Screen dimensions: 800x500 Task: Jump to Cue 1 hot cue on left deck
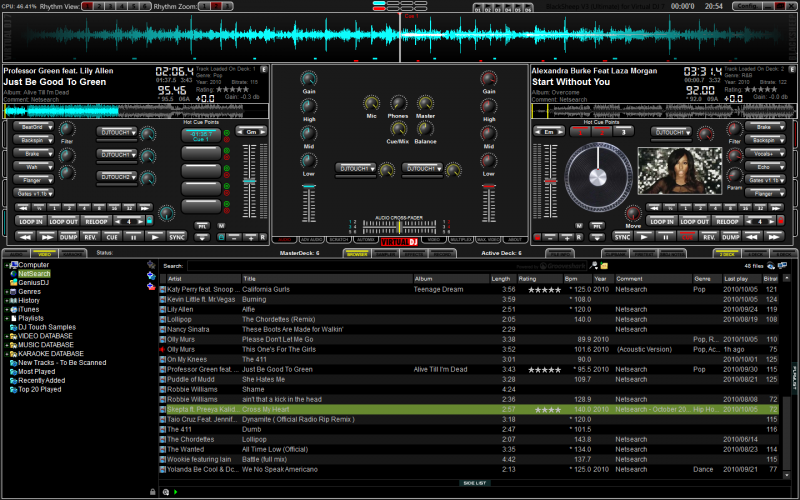[201, 135]
